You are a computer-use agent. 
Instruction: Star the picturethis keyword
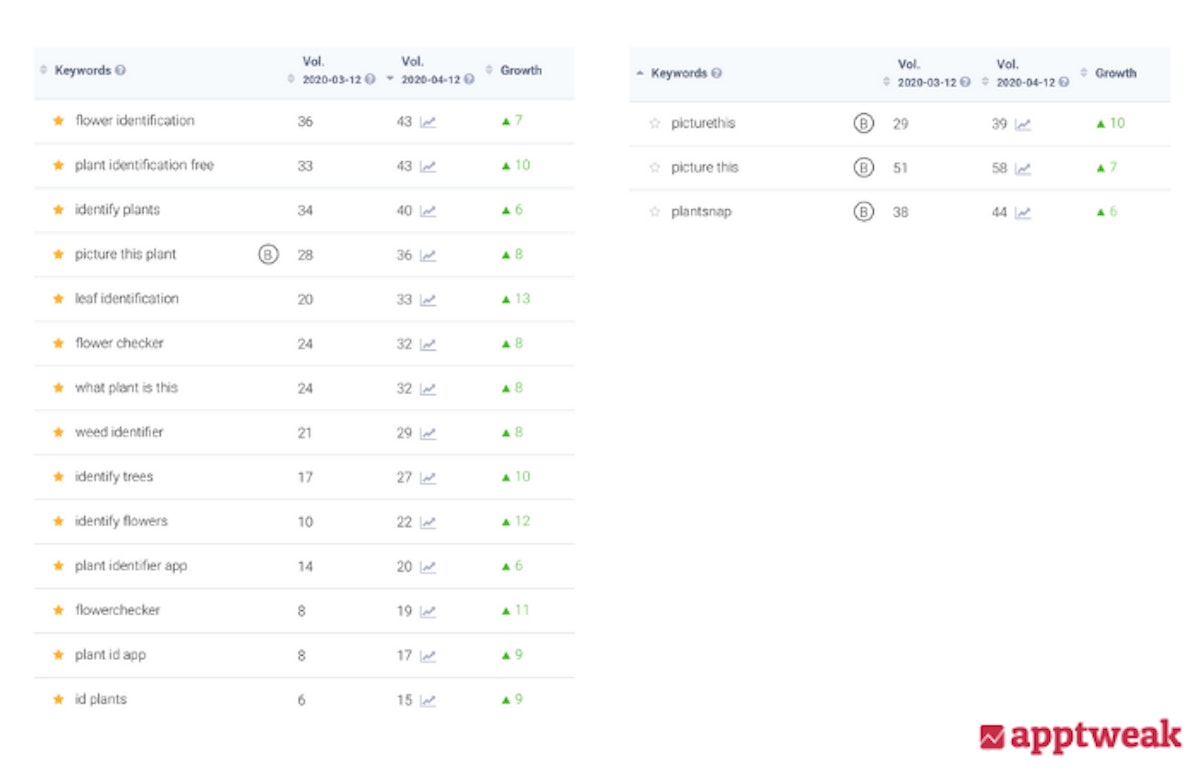pyautogui.click(x=655, y=124)
